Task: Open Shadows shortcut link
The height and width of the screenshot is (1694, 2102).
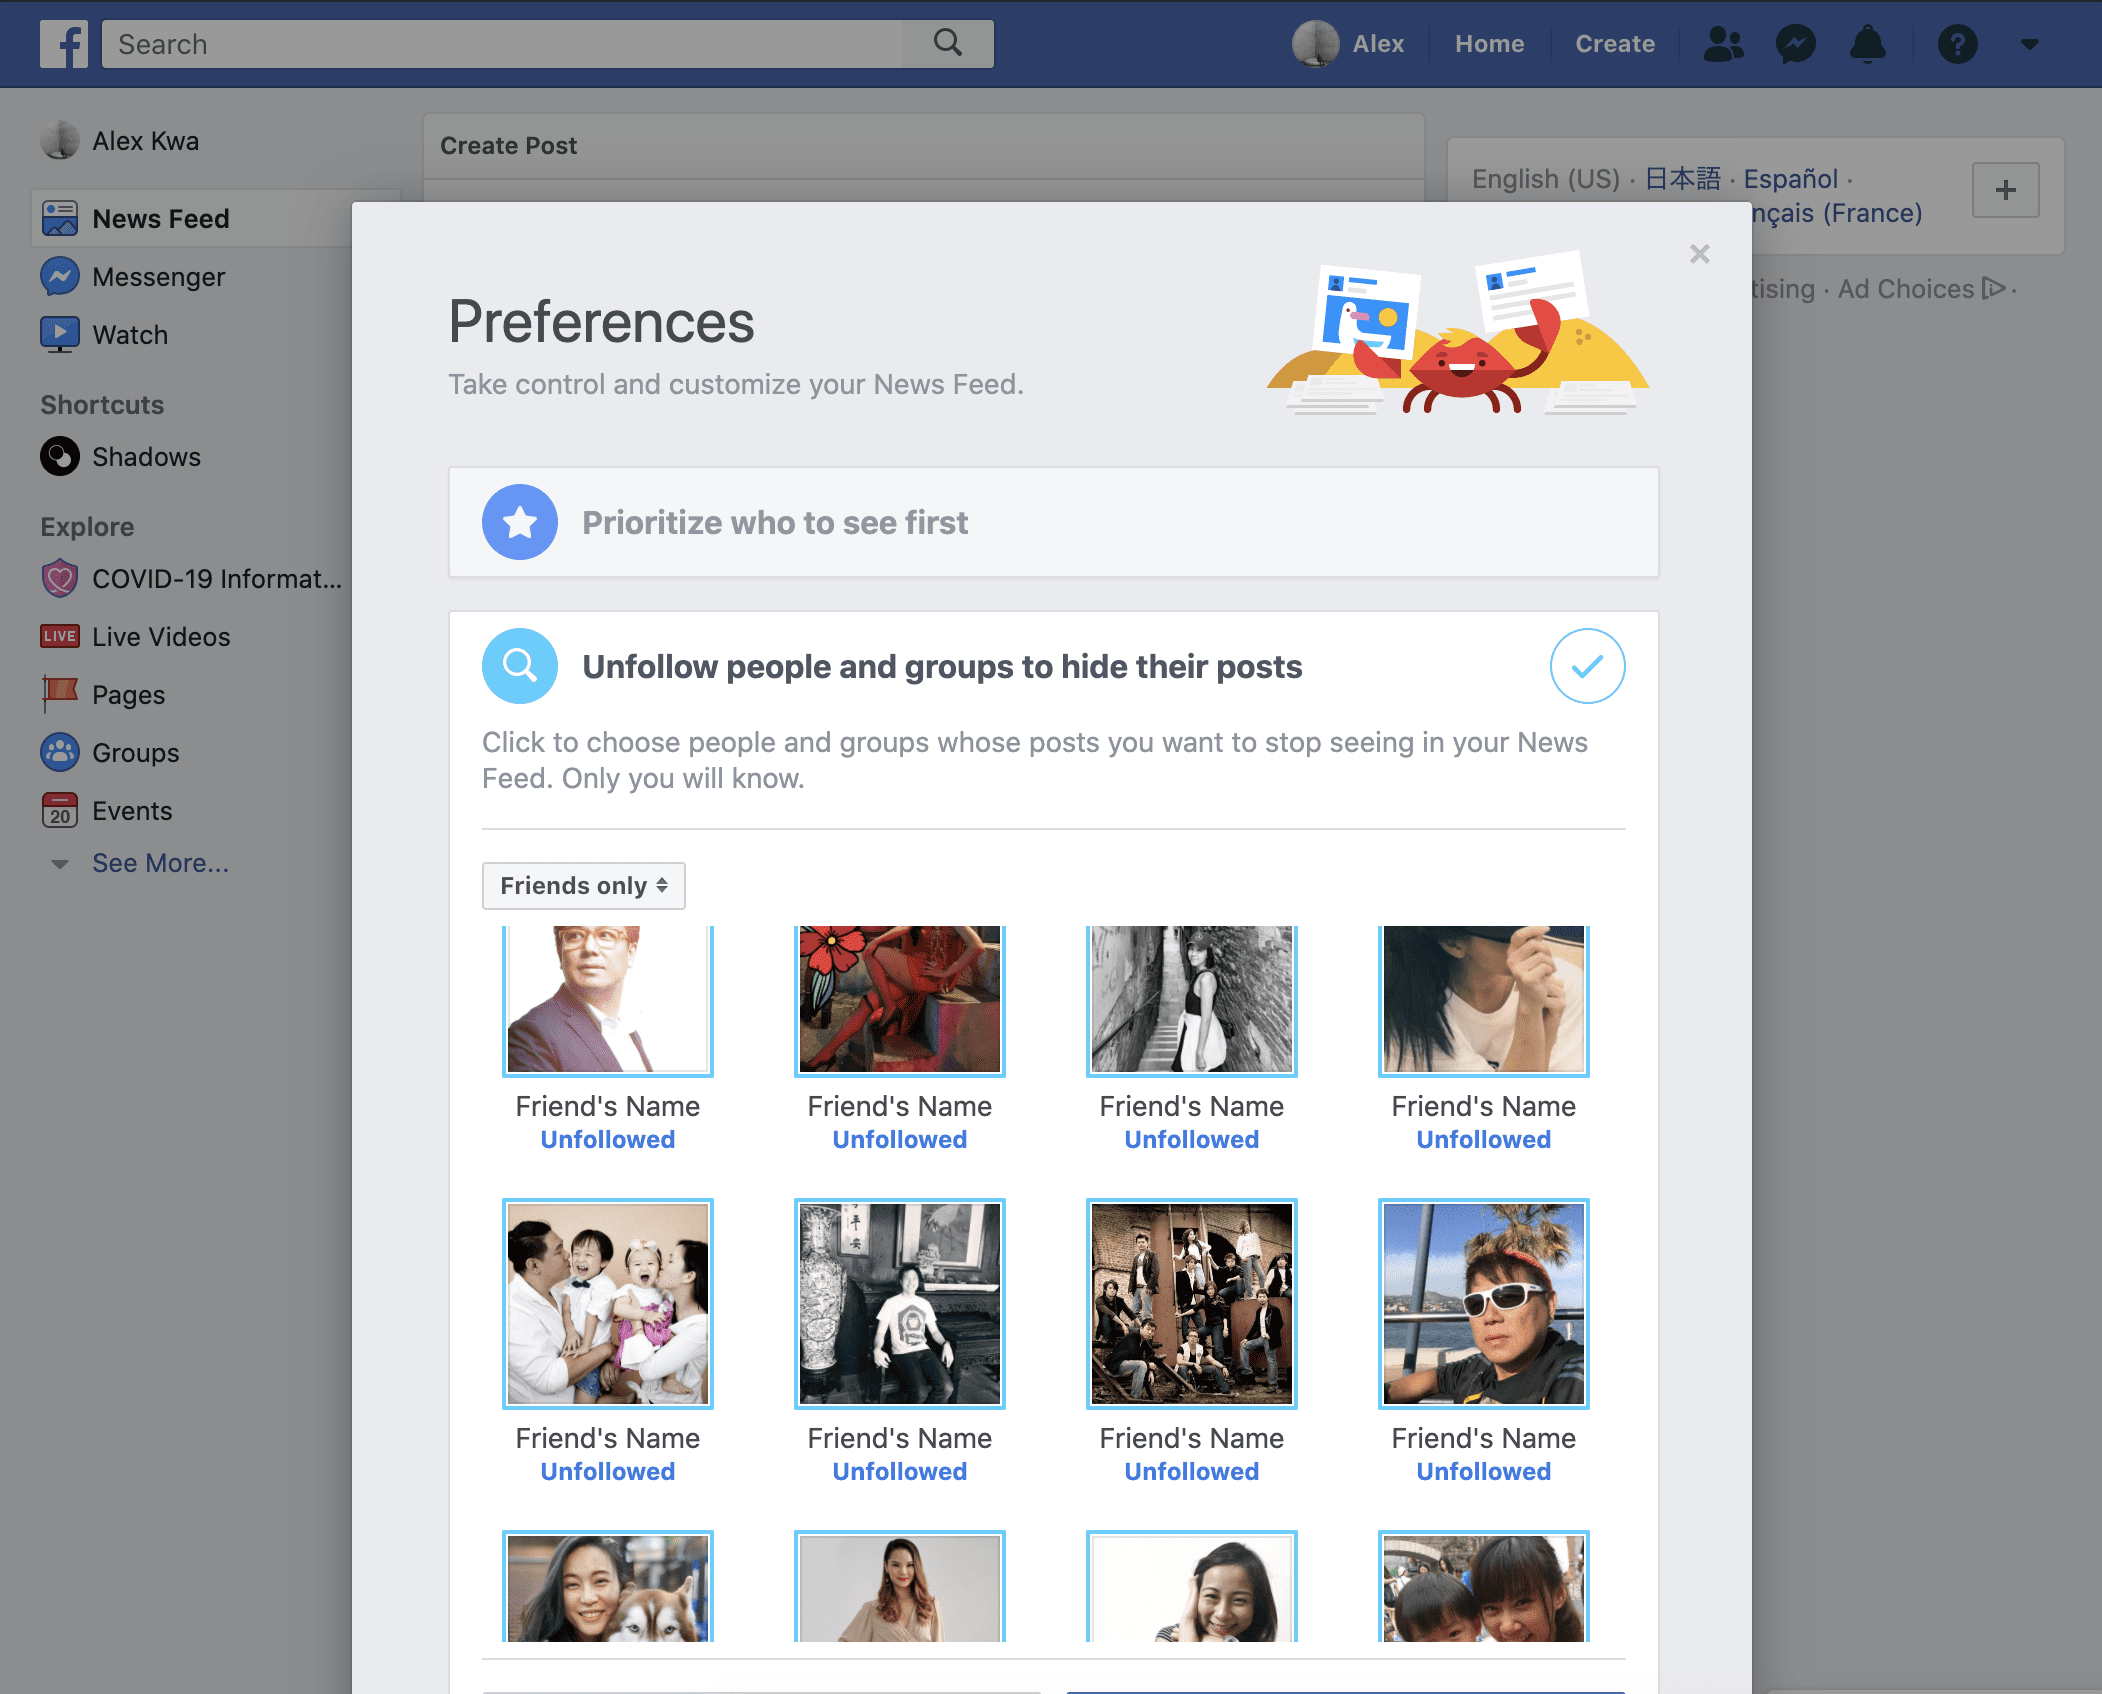Action: [146, 457]
